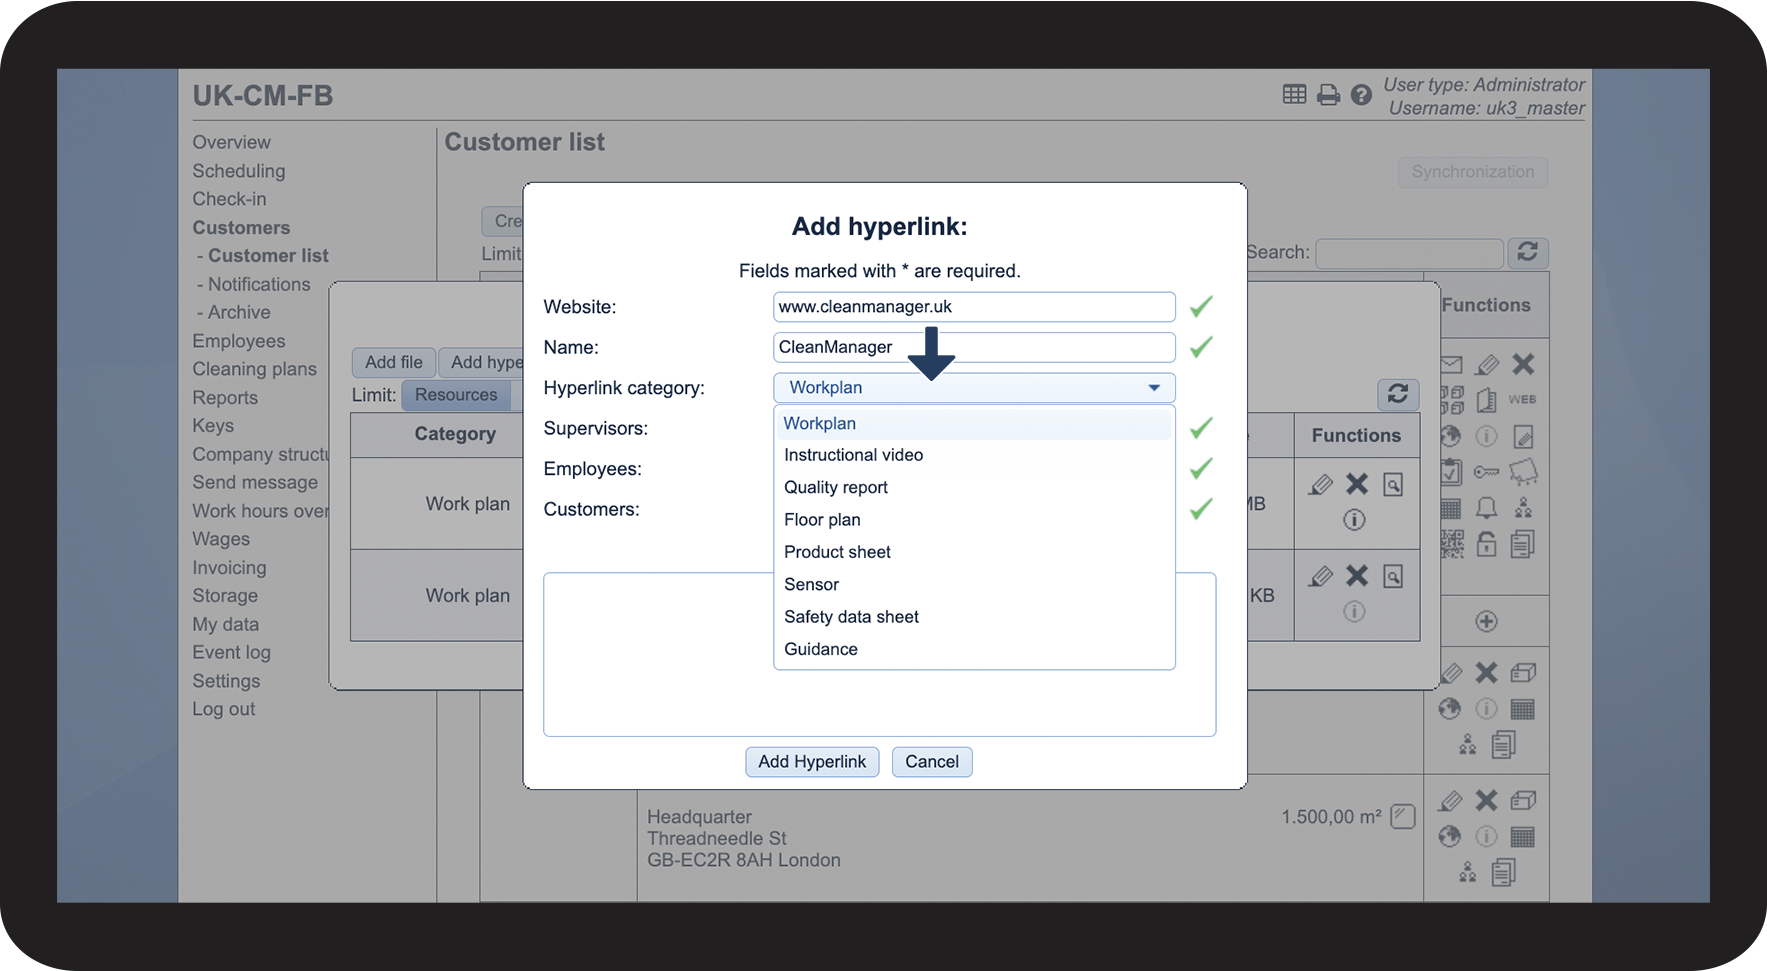
Task: Click Log out in the sidebar
Action: pyautogui.click(x=224, y=709)
